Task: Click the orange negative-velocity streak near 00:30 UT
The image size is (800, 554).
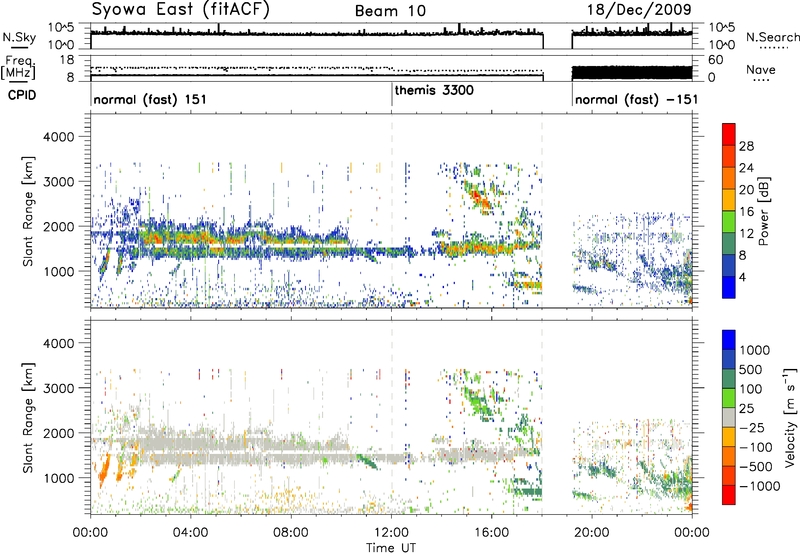Action: (x=104, y=470)
